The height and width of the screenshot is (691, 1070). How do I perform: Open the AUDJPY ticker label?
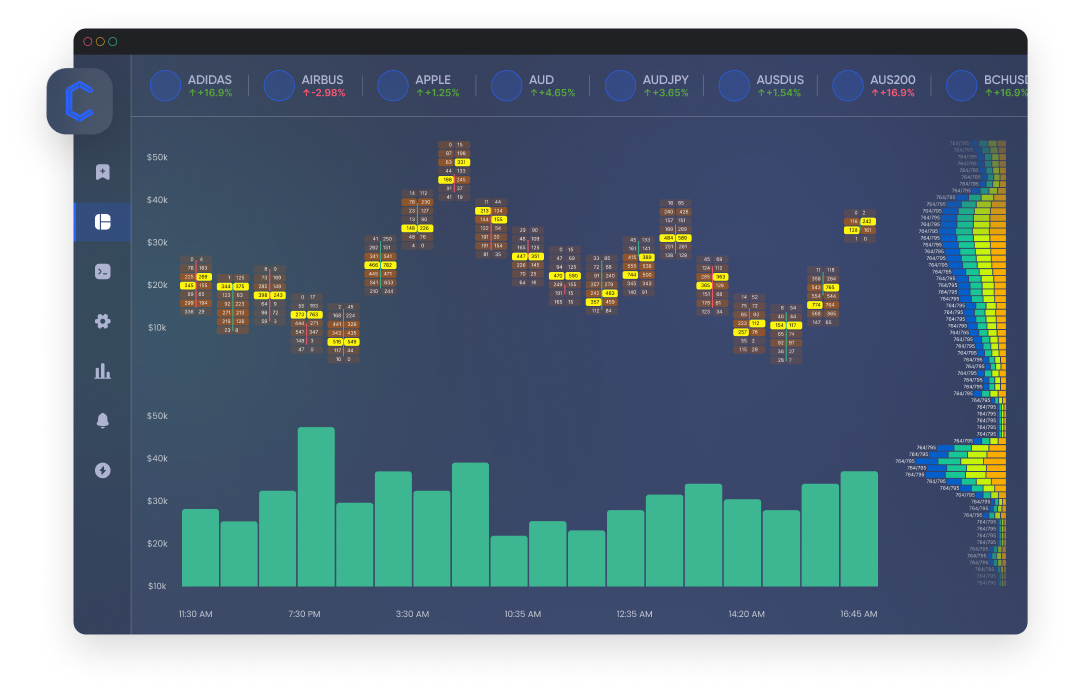[x=665, y=80]
